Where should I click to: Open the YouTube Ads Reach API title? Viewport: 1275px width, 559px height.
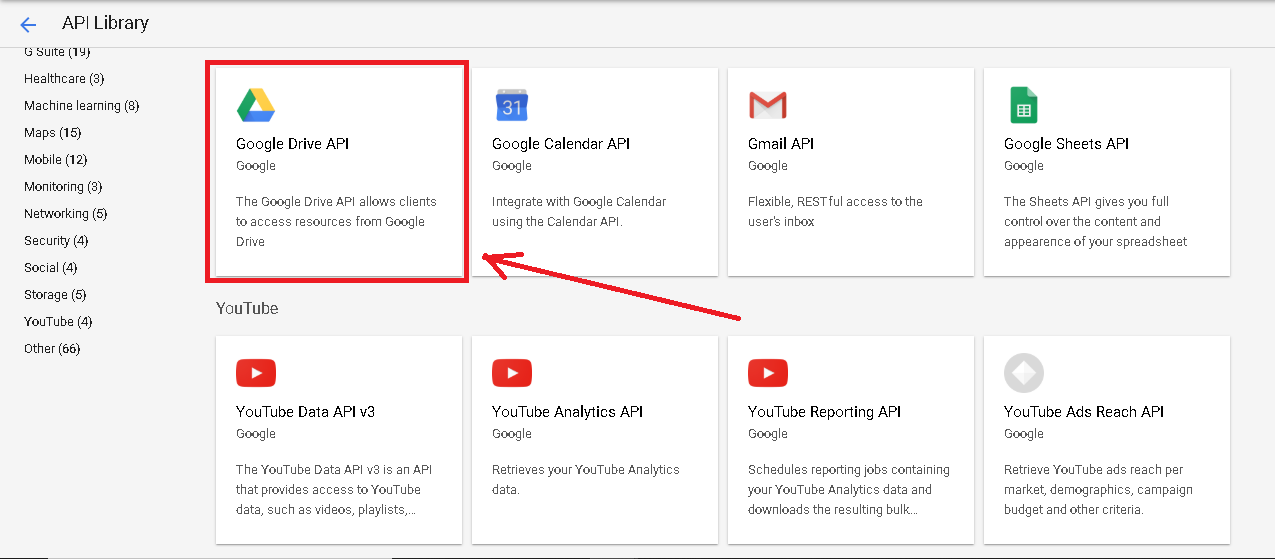1084,412
